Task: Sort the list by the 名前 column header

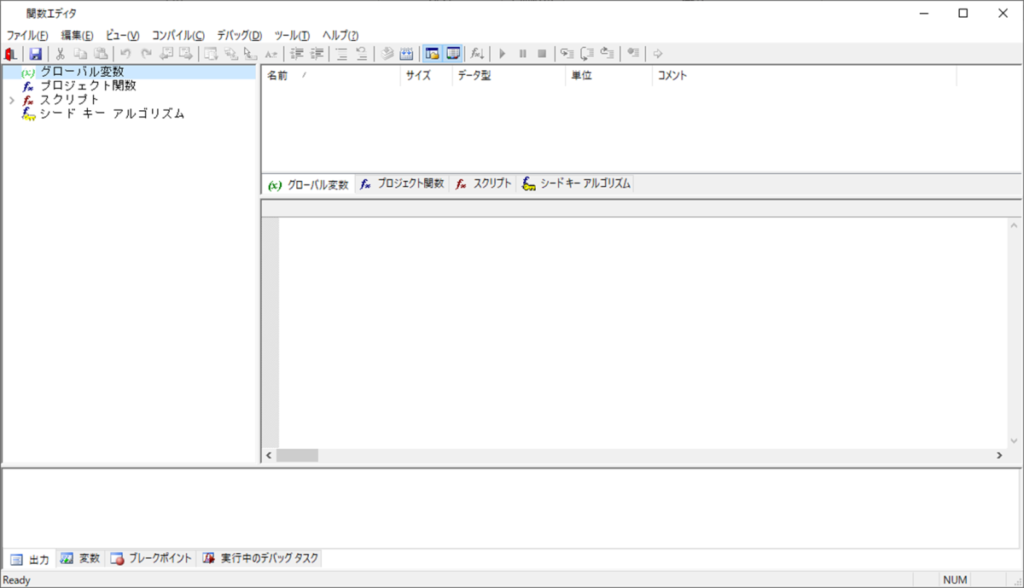Action: [278, 76]
